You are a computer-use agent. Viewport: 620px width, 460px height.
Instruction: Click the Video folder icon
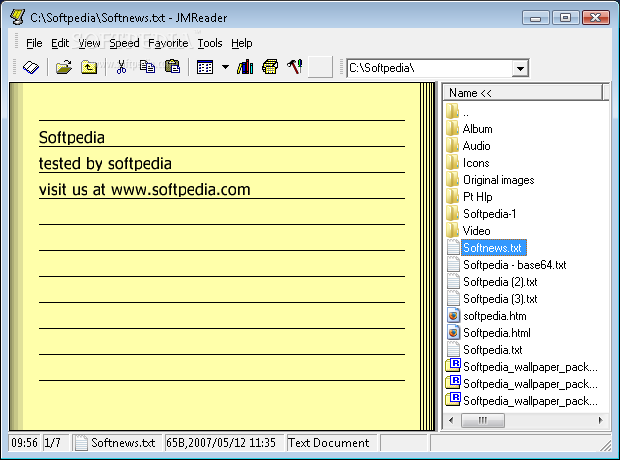point(453,231)
